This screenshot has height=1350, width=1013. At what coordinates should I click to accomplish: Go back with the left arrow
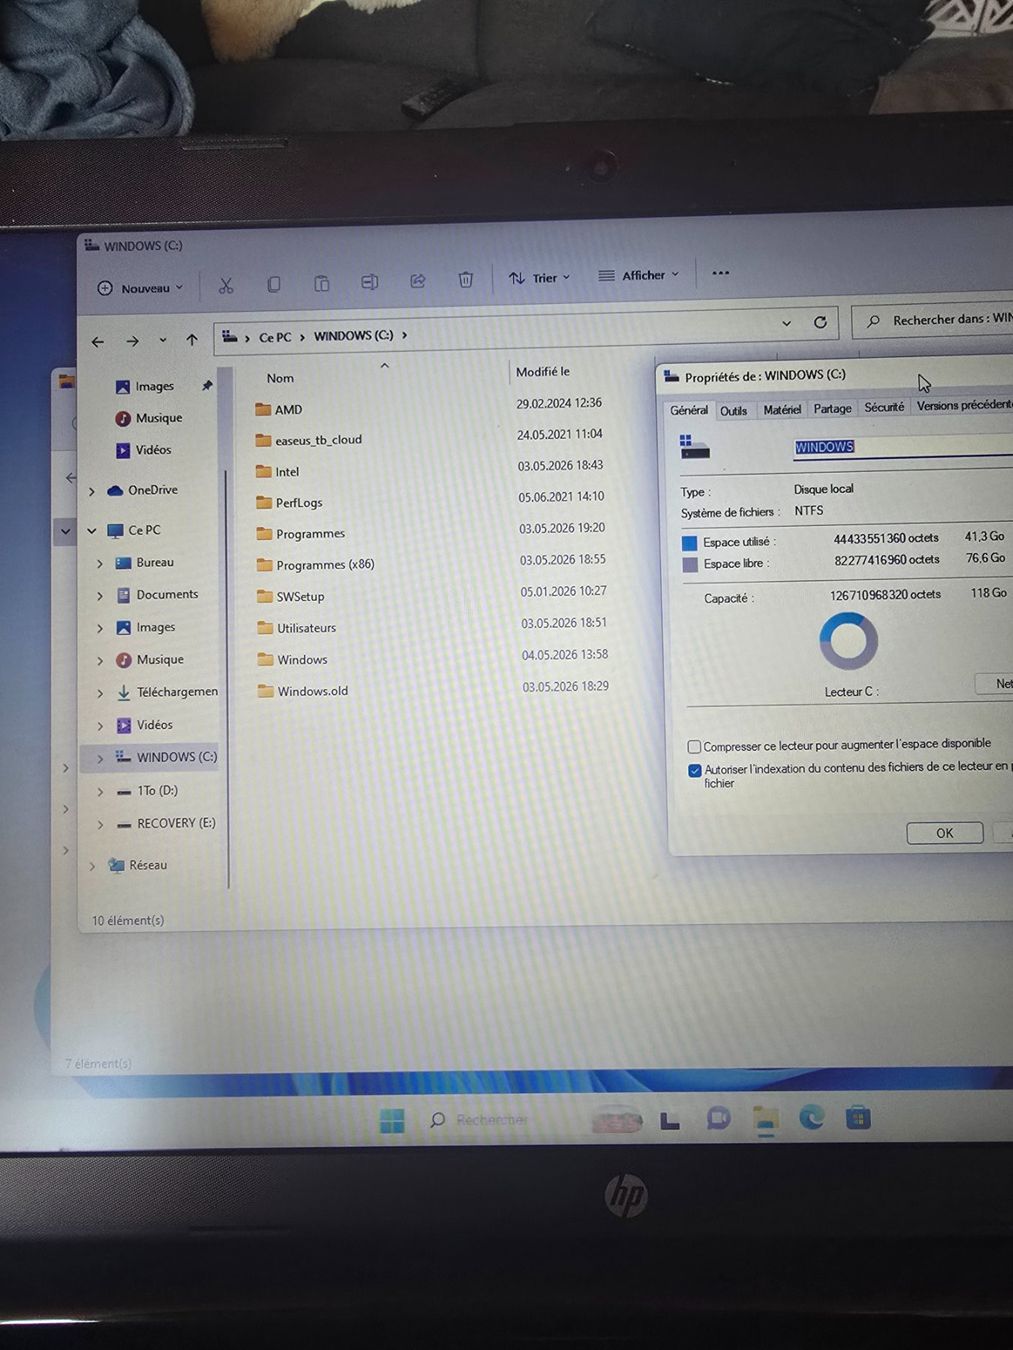click(x=98, y=342)
